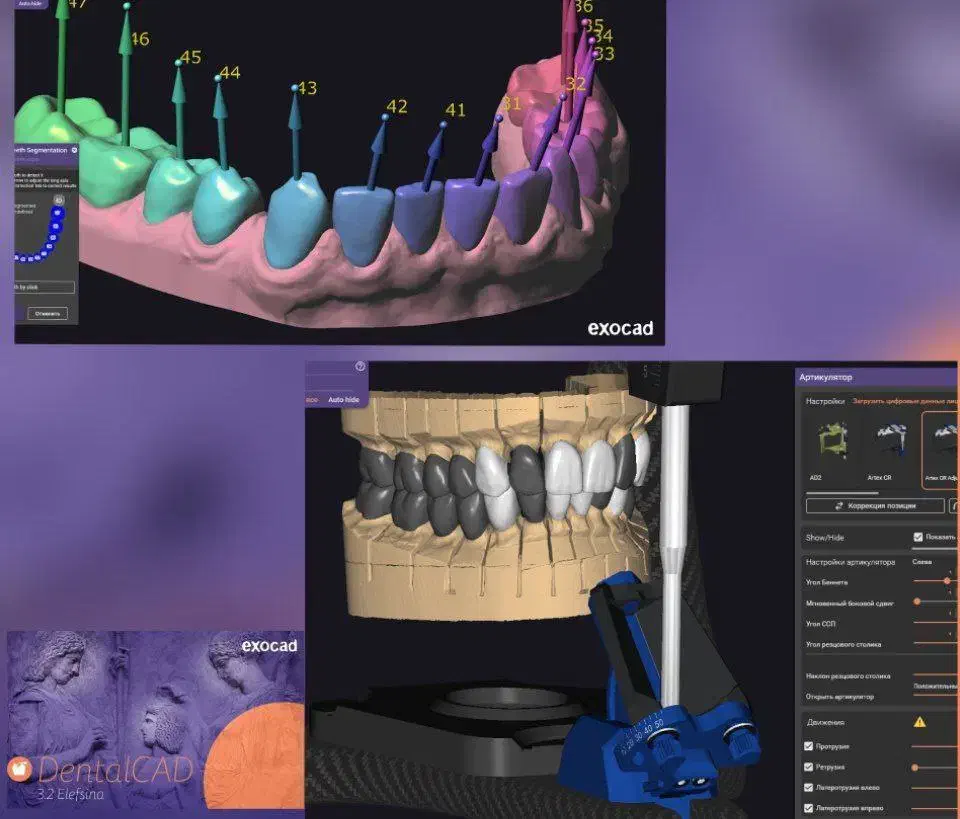
Task: Adjust the Угол Беннета slider handle
Action: 946,581
